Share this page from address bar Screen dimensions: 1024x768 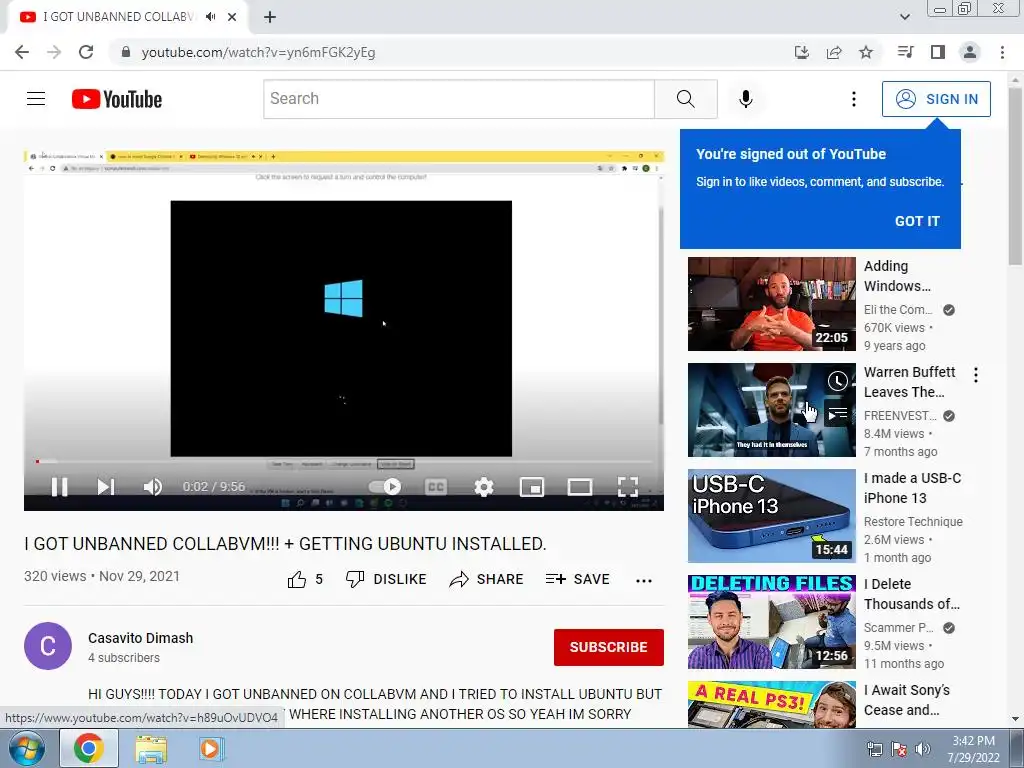point(834,52)
